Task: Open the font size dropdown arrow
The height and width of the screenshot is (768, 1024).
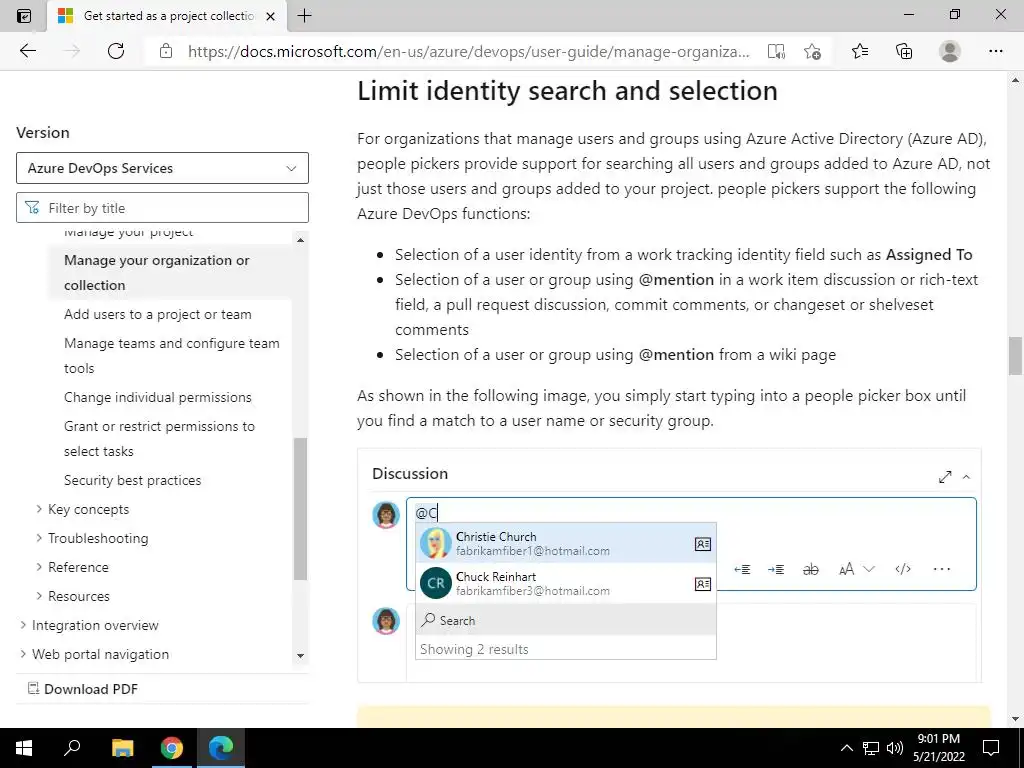Action: tap(869, 569)
